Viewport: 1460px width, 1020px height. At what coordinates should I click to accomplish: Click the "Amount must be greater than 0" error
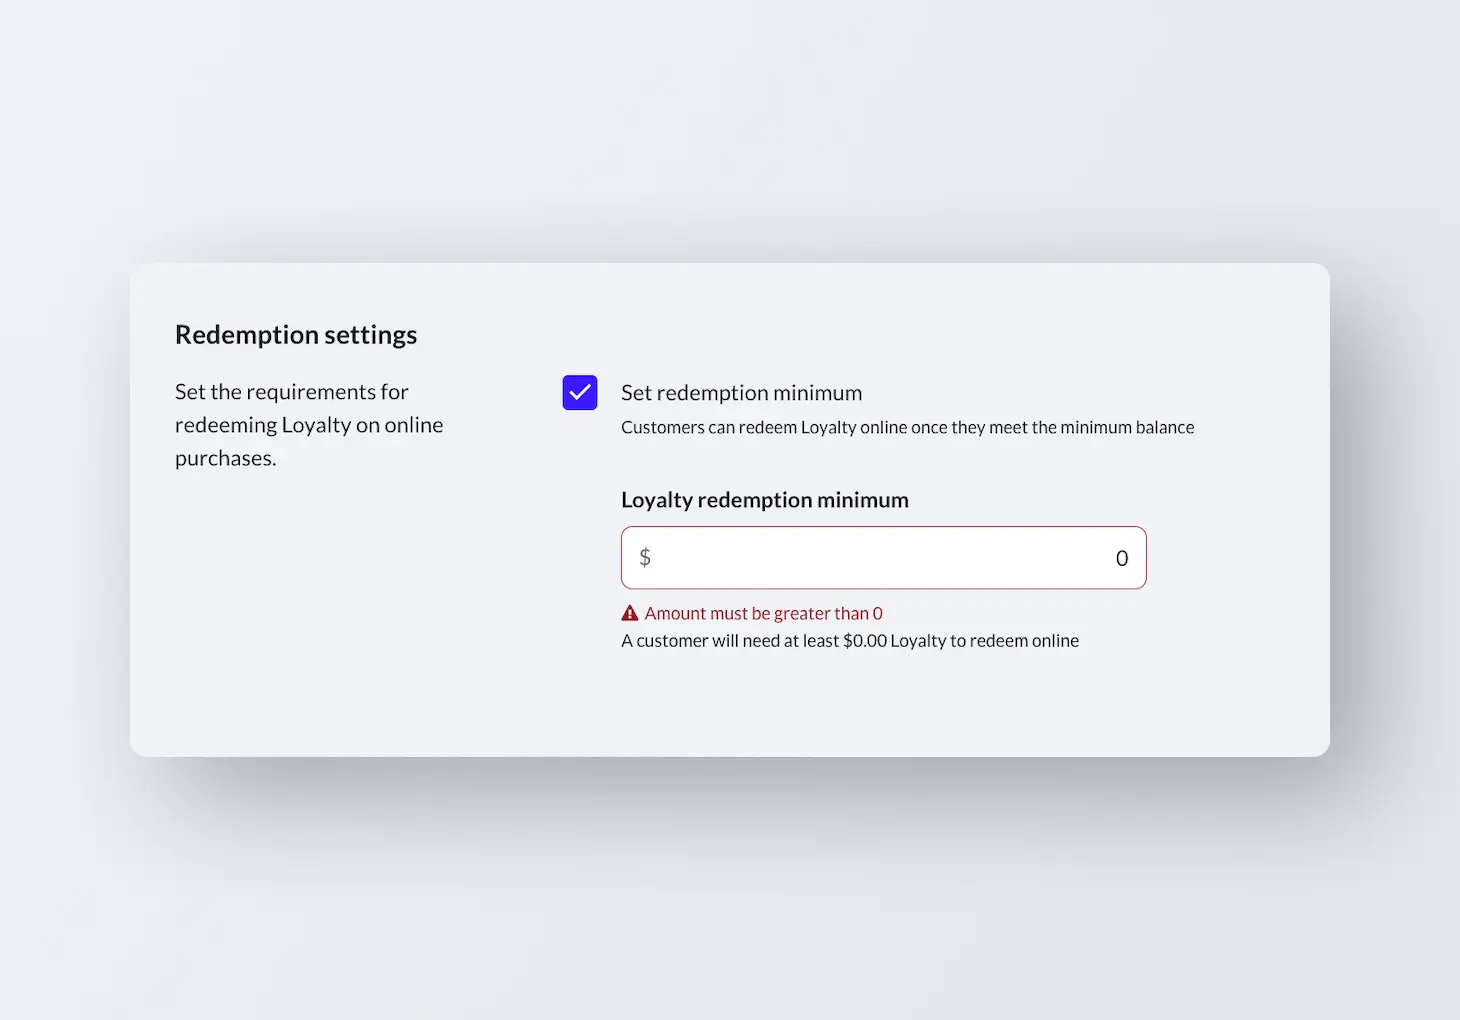[763, 613]
